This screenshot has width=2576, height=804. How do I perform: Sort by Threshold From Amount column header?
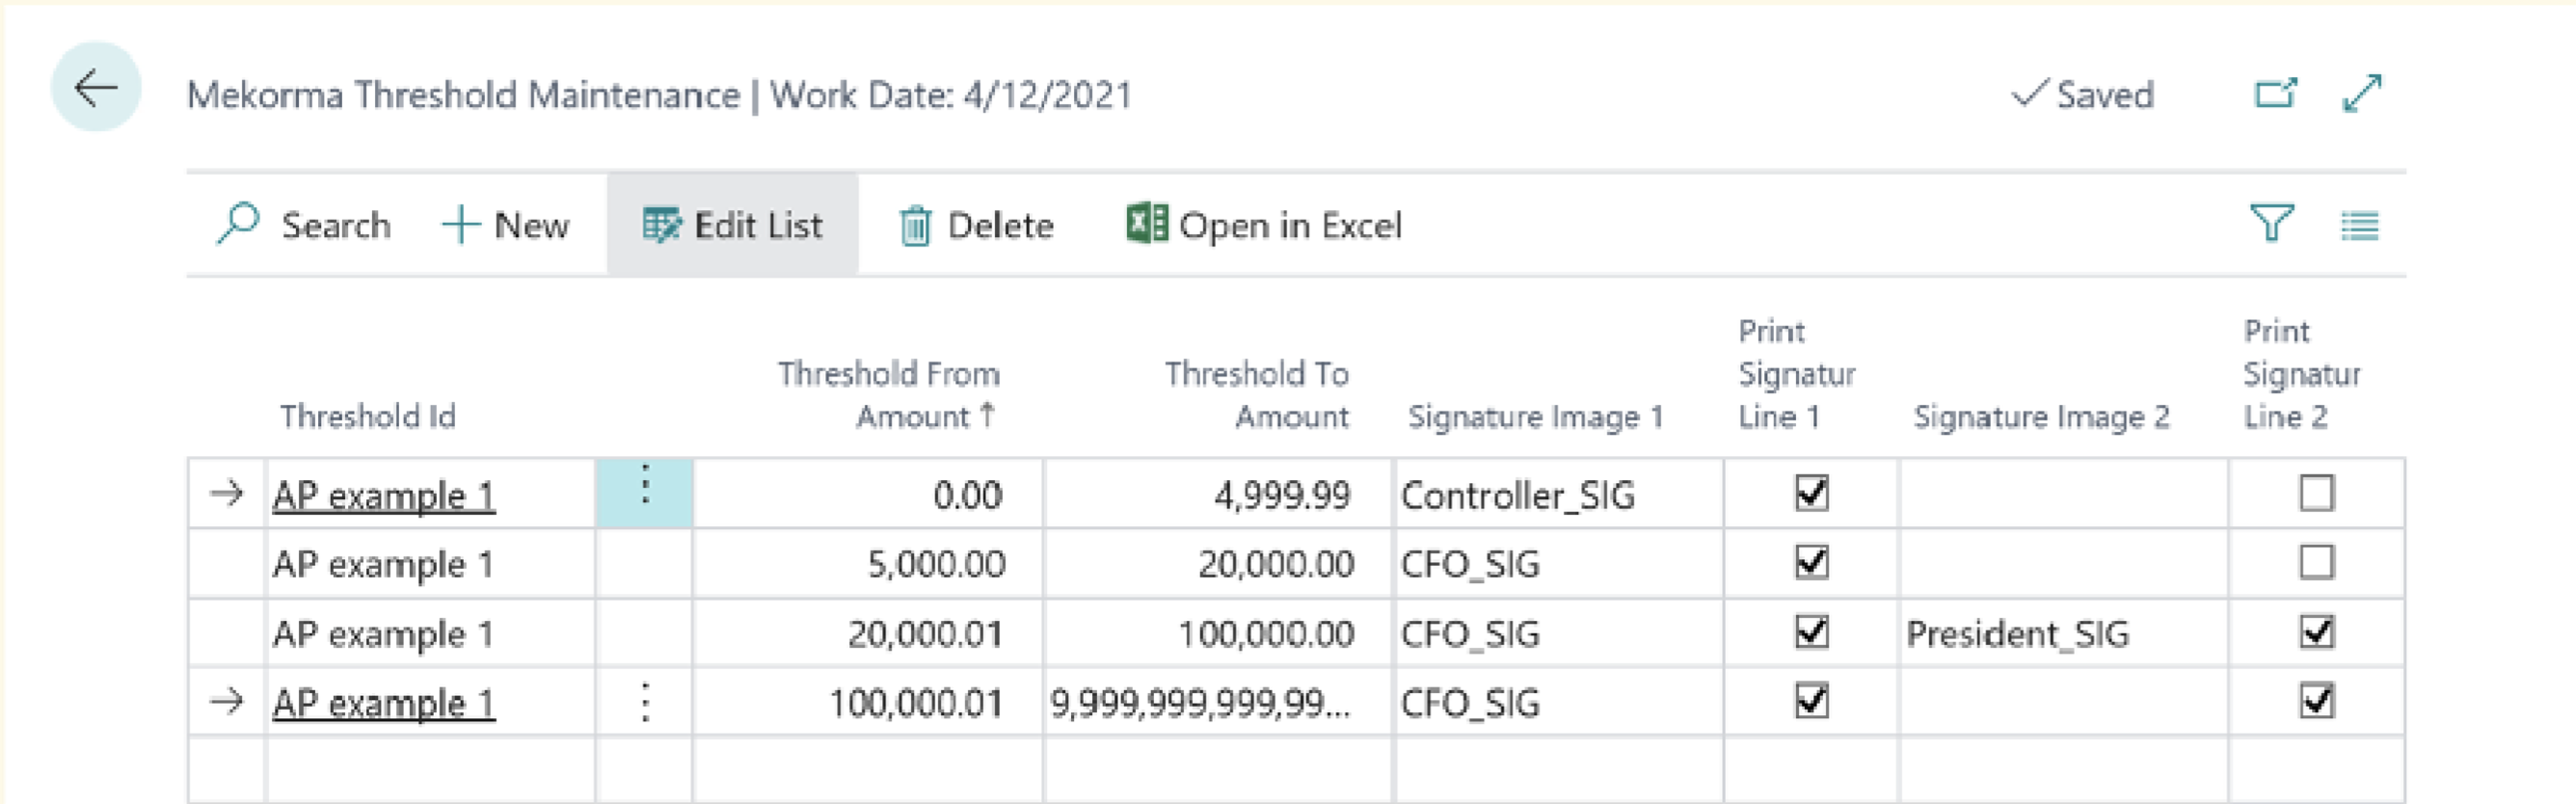tap(888, 394)
